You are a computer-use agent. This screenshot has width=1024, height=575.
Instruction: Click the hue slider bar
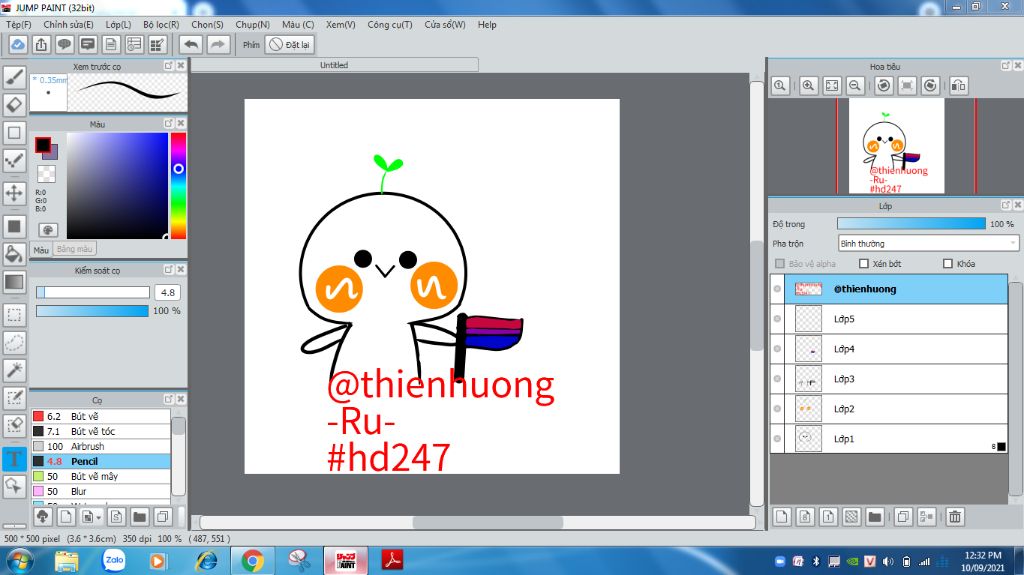coord(178,186)
